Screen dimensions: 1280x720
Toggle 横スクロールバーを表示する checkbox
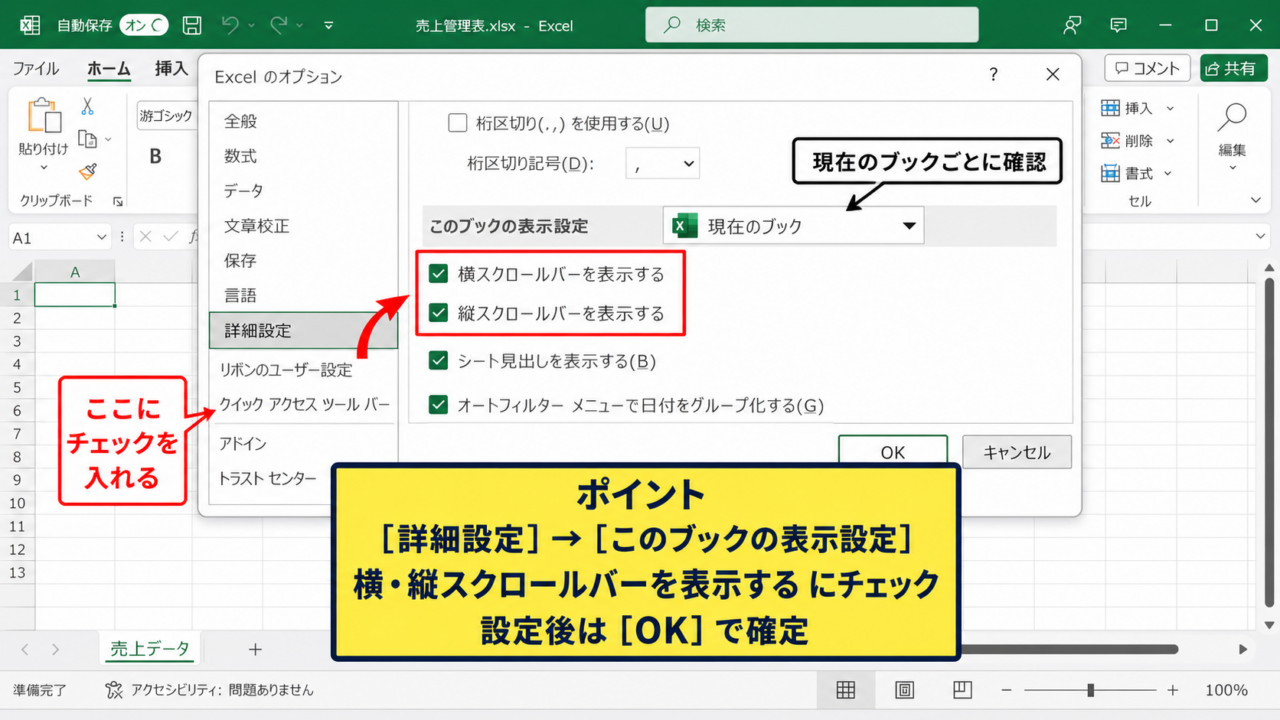438,274
